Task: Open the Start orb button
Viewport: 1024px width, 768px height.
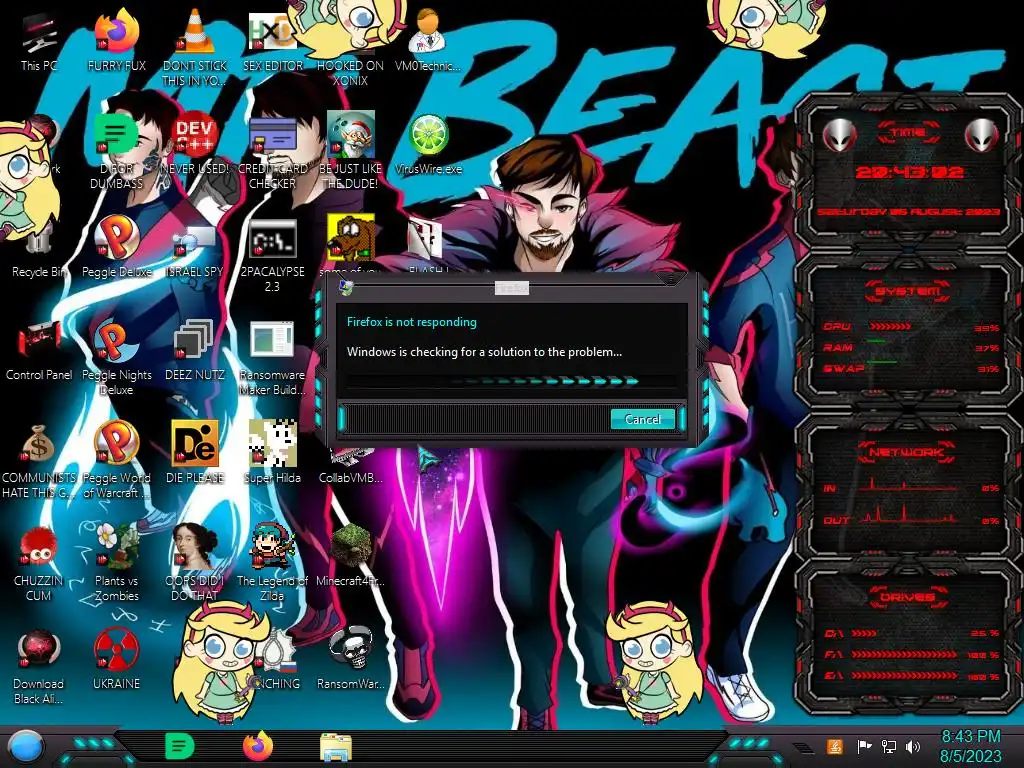Action: [x=25, y=748]
